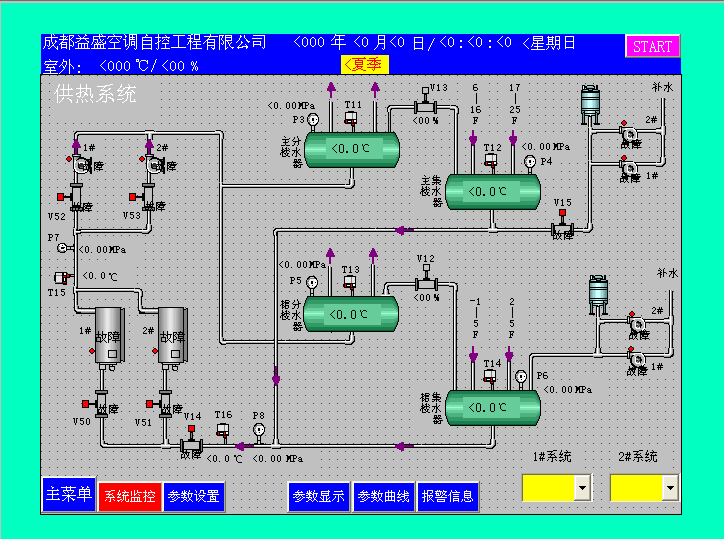Click the 供热系统 title
Viewport: 724px width, 539px height.
[95, 94]
